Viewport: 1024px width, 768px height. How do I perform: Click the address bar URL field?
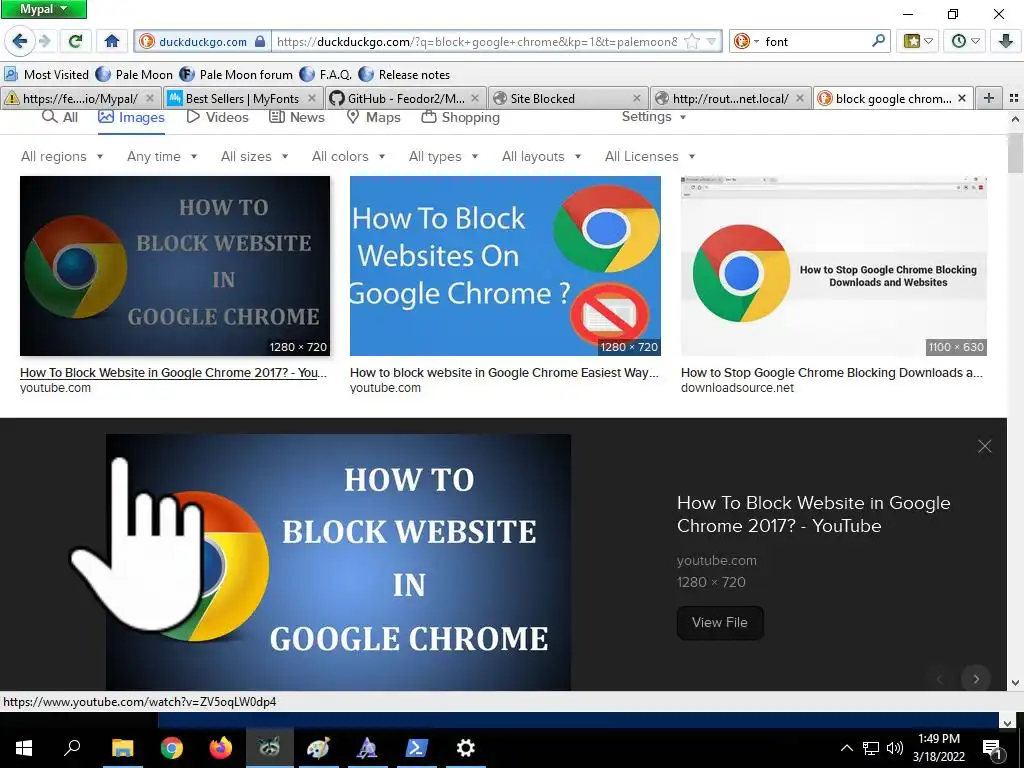pos(477,42)
